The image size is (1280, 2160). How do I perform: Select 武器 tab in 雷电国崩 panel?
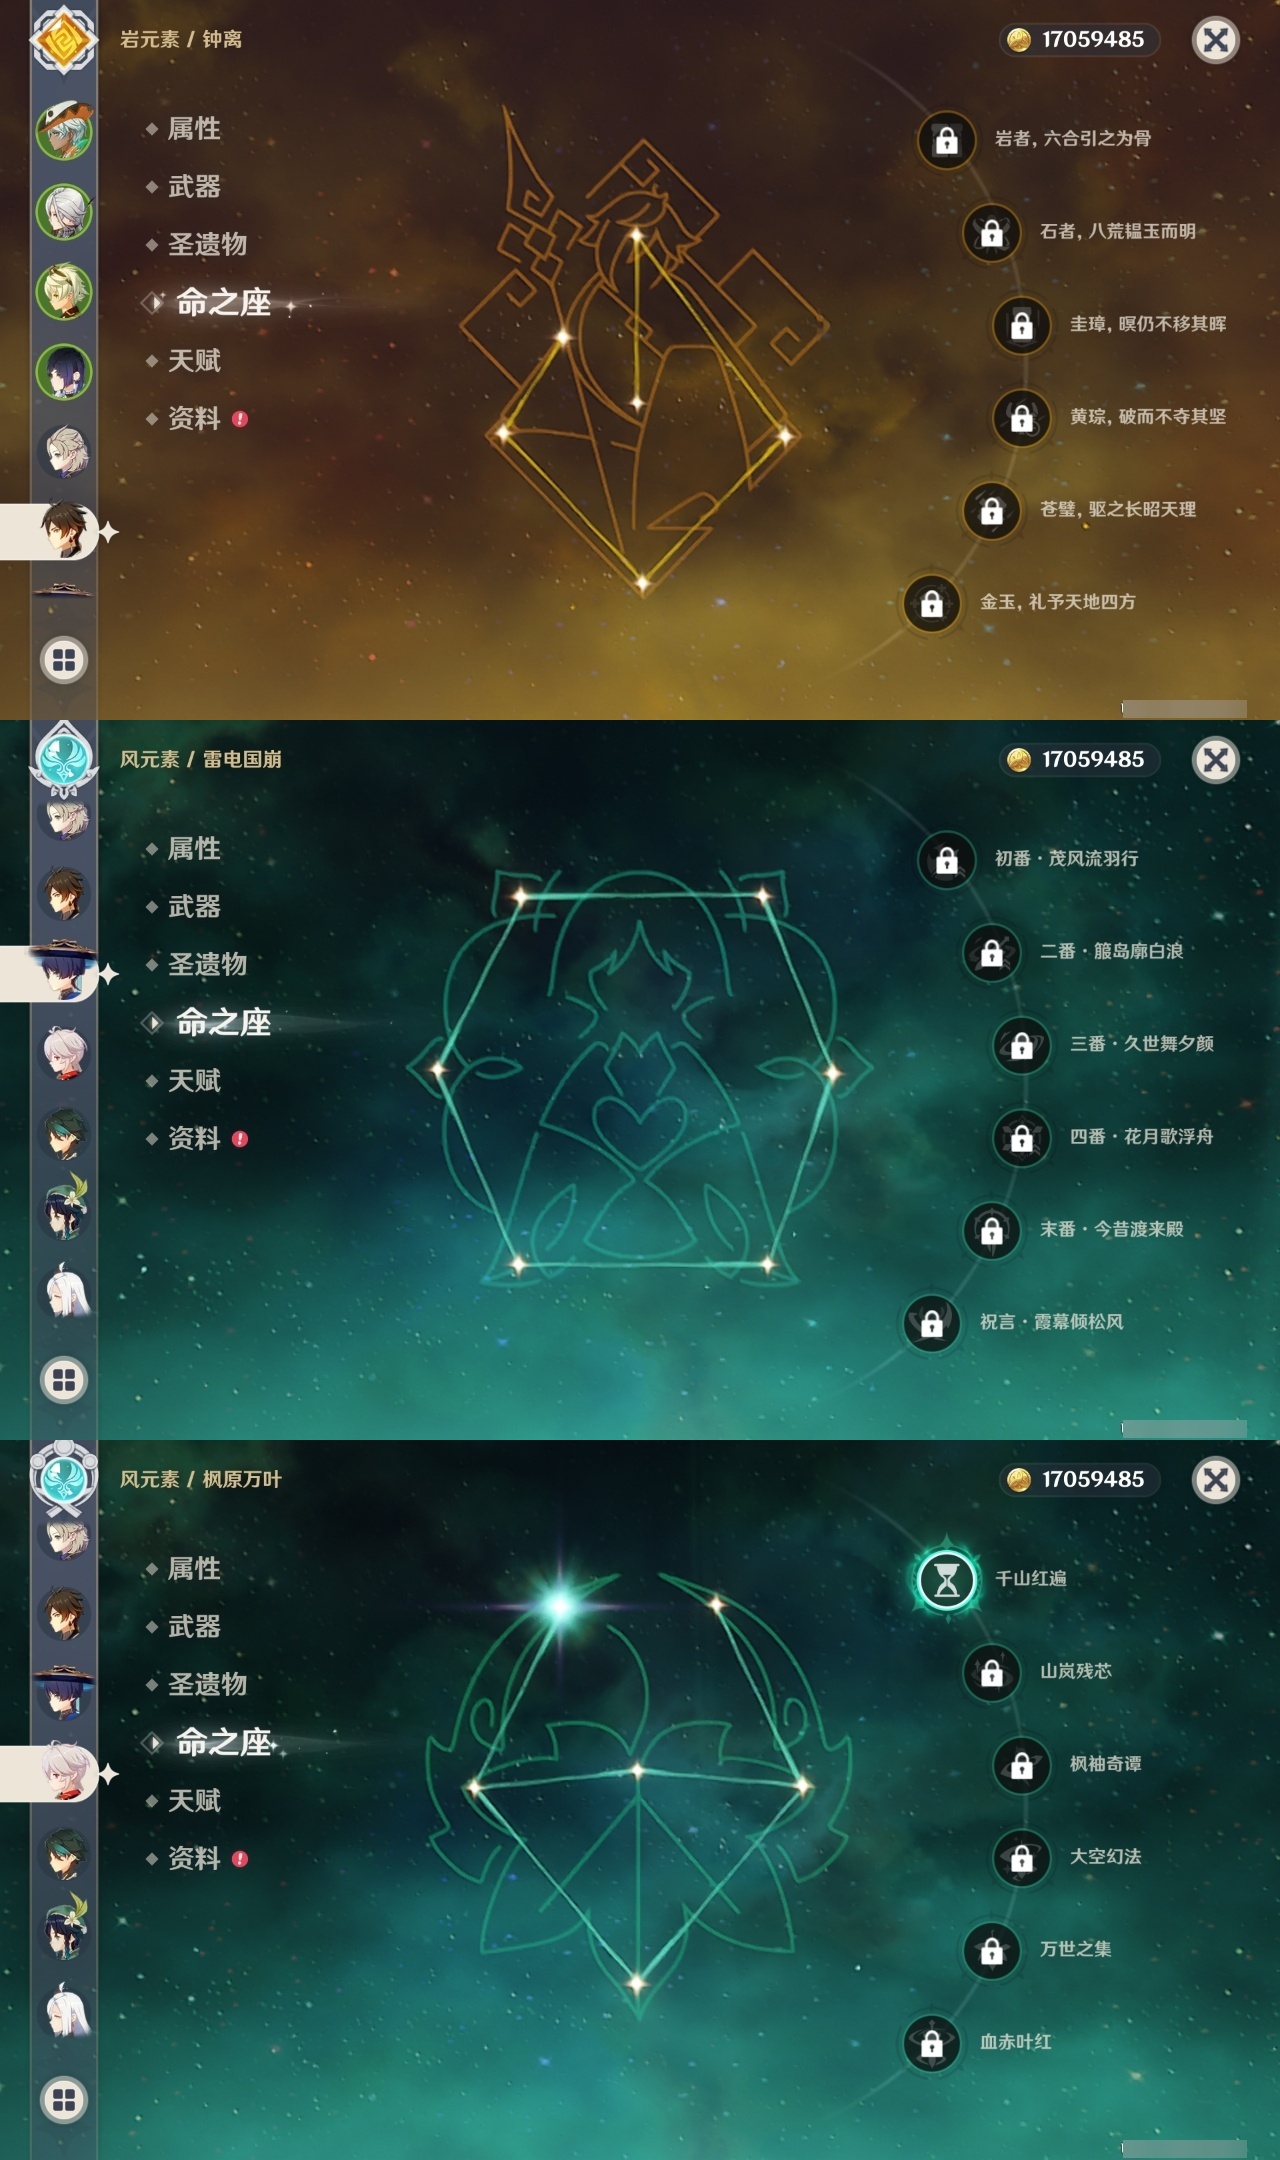(194, 906)
